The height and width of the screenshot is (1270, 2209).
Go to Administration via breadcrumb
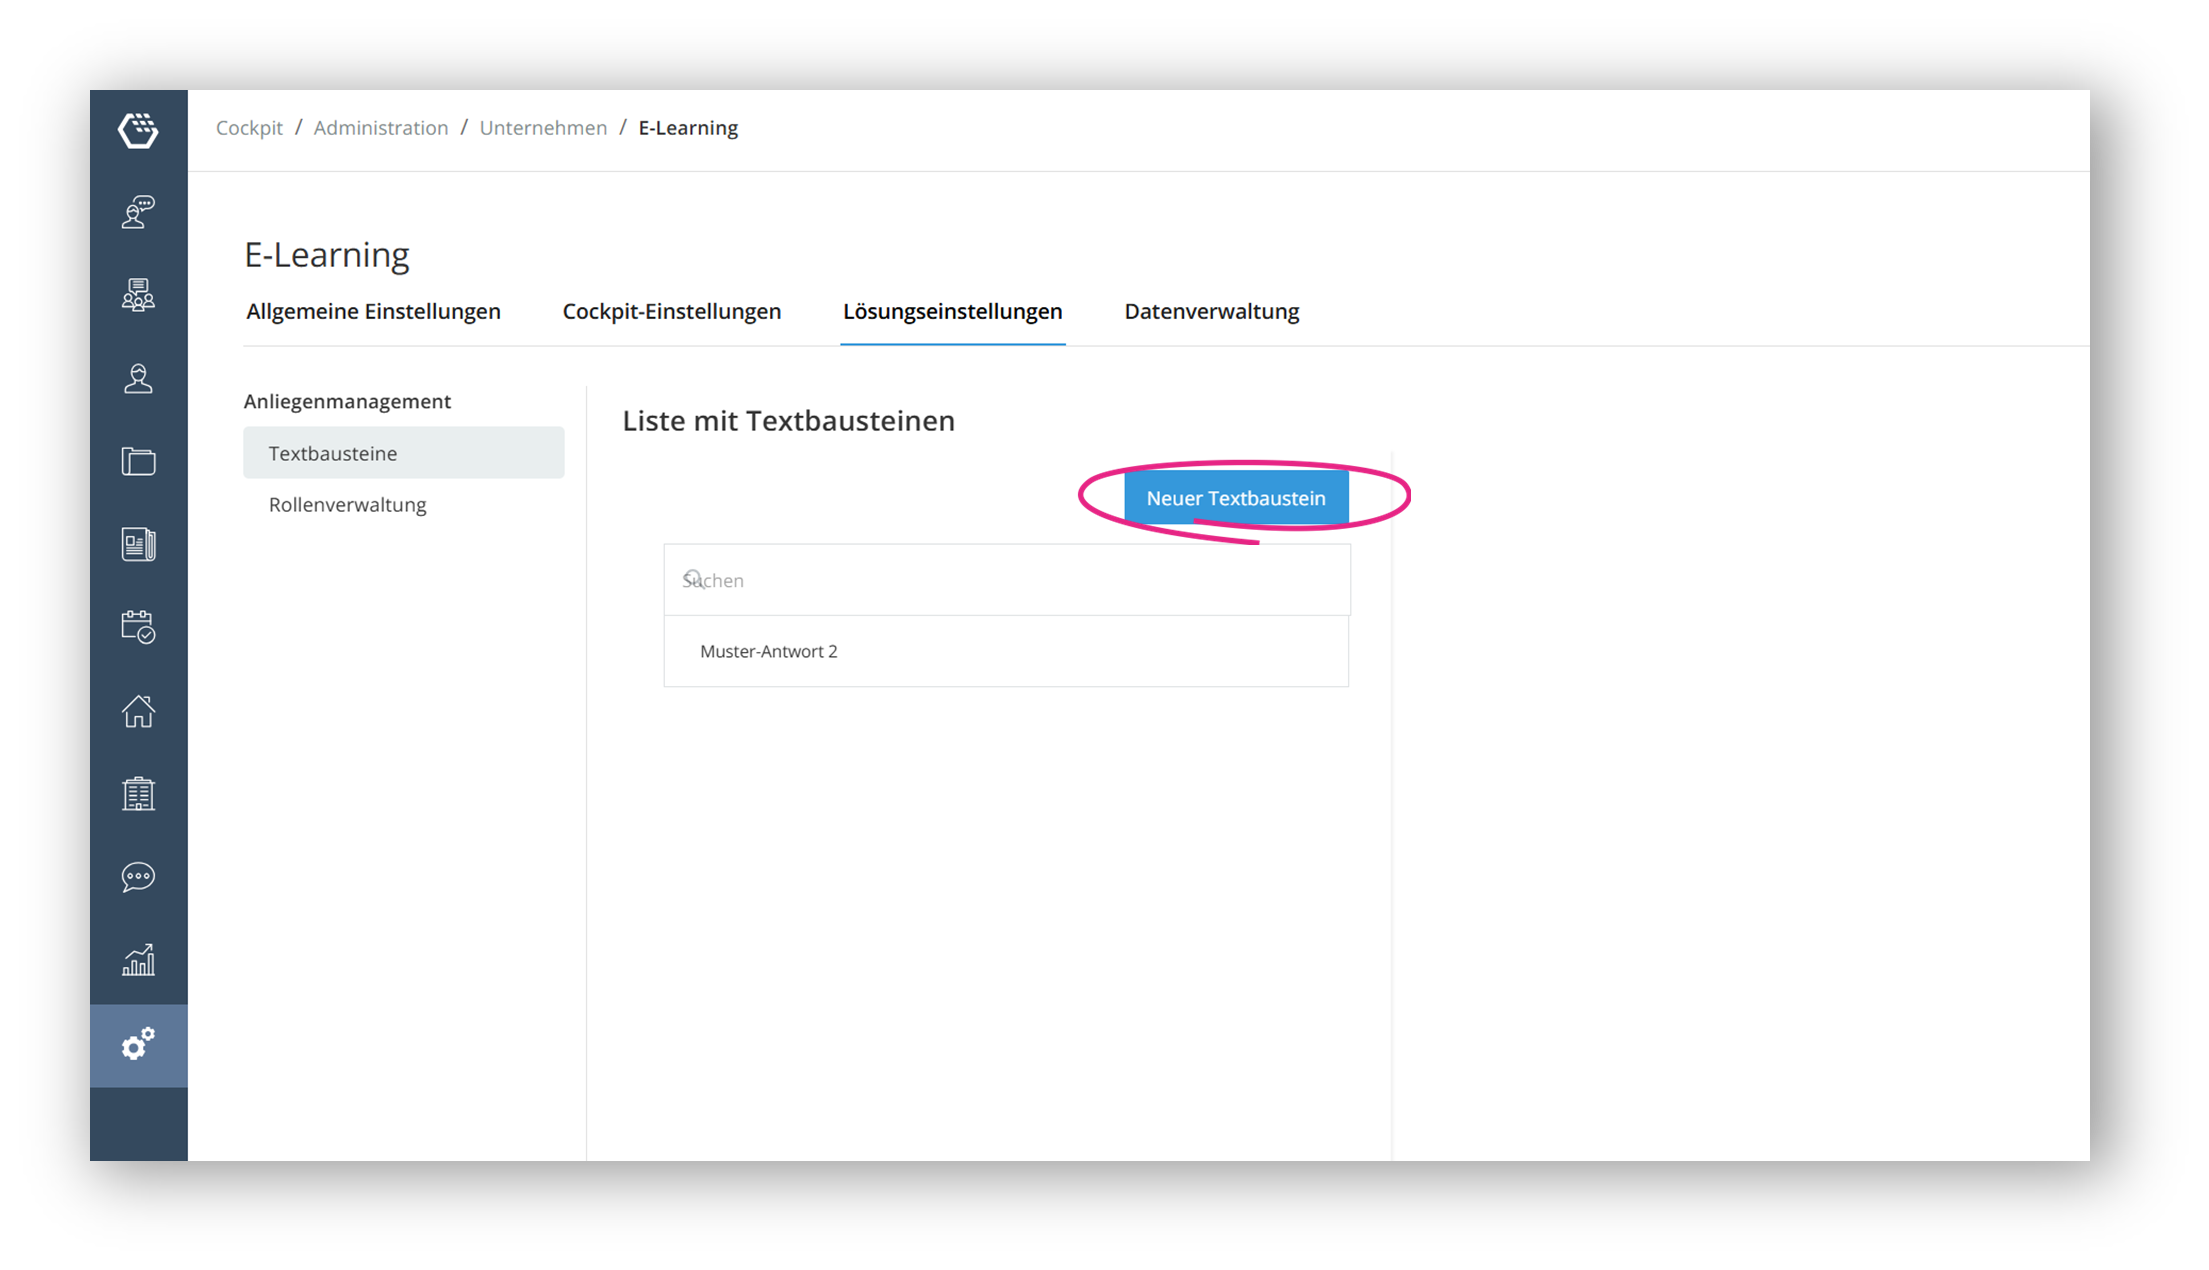pyautogui.click(x=380, y=128)
